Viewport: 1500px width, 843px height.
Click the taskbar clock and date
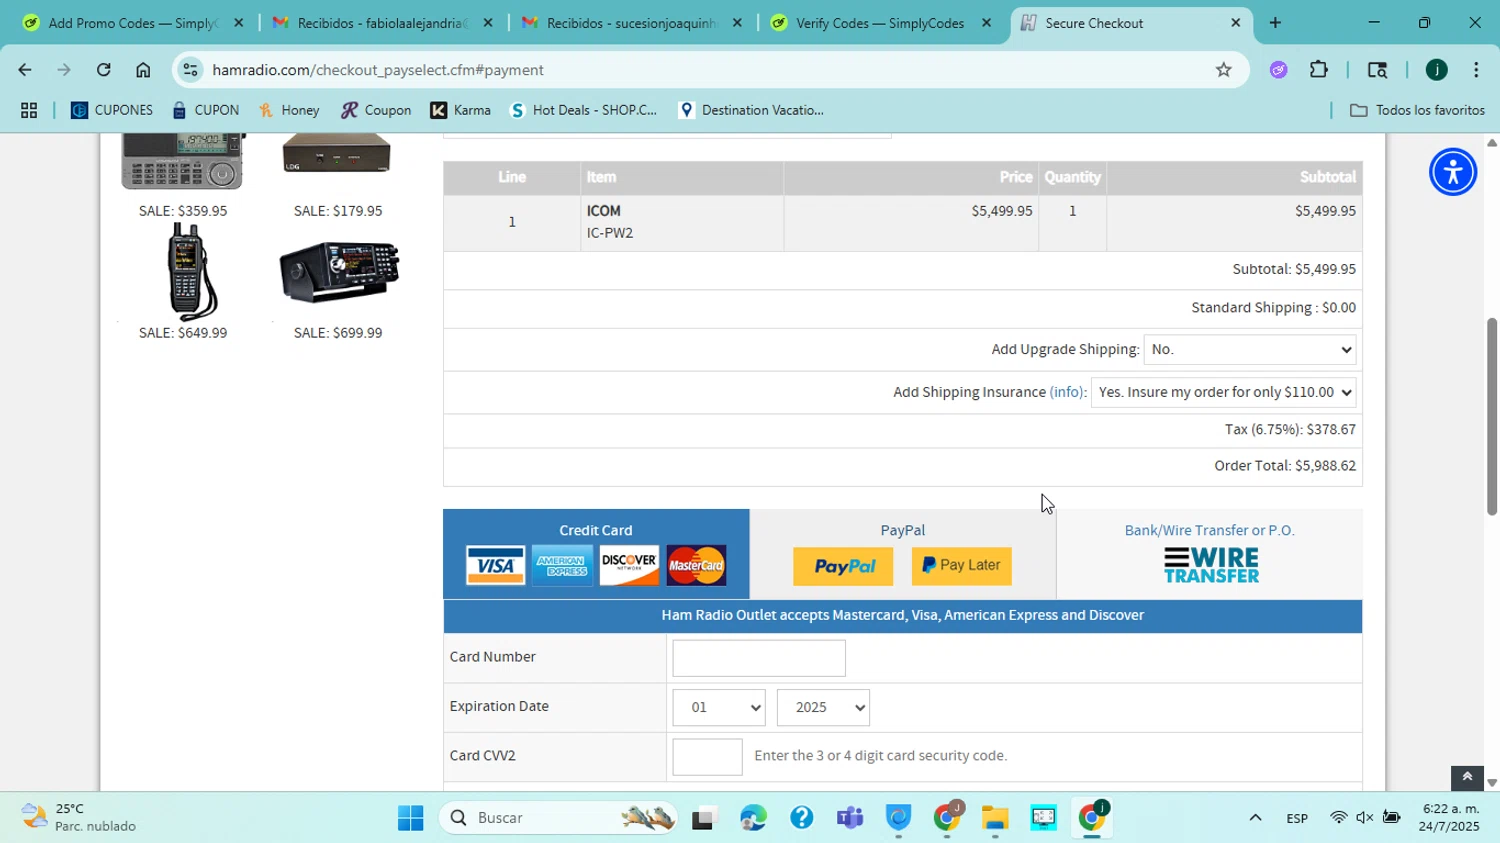click(1449, 818)
